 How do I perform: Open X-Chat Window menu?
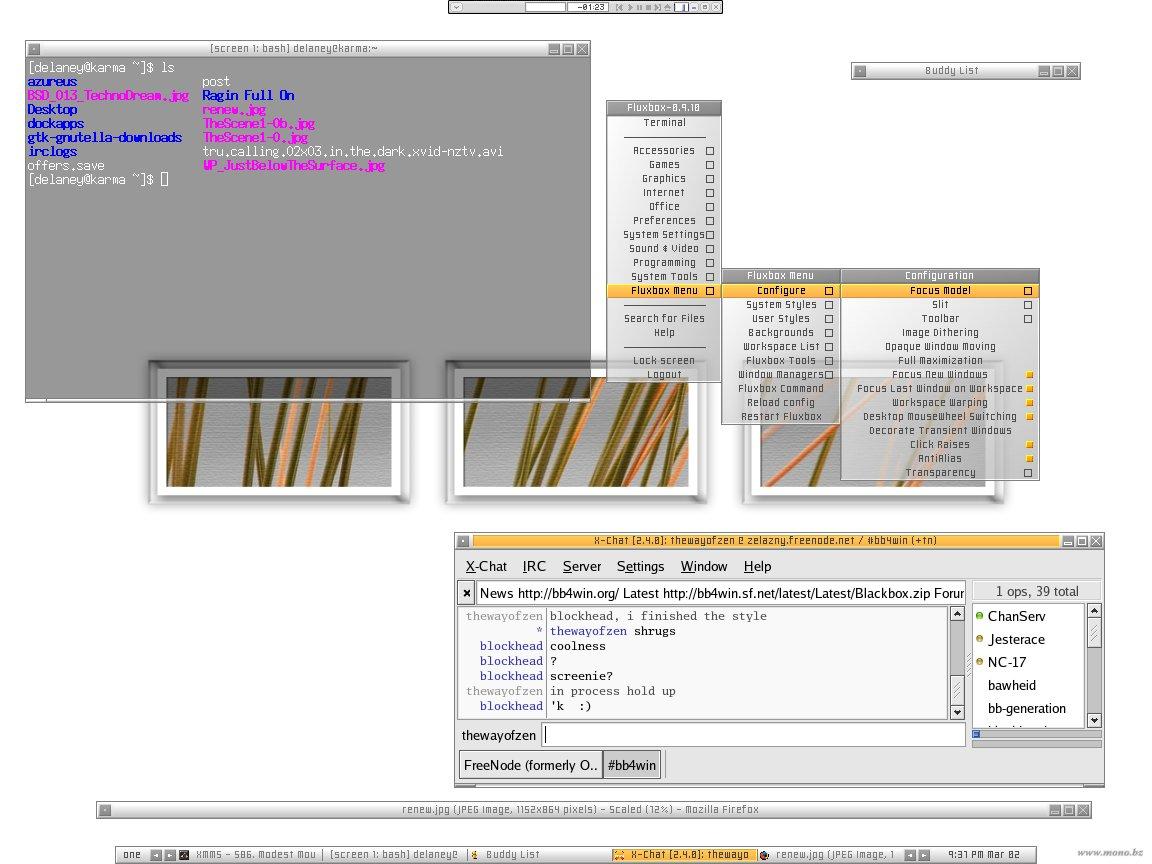tap(703, 566)
